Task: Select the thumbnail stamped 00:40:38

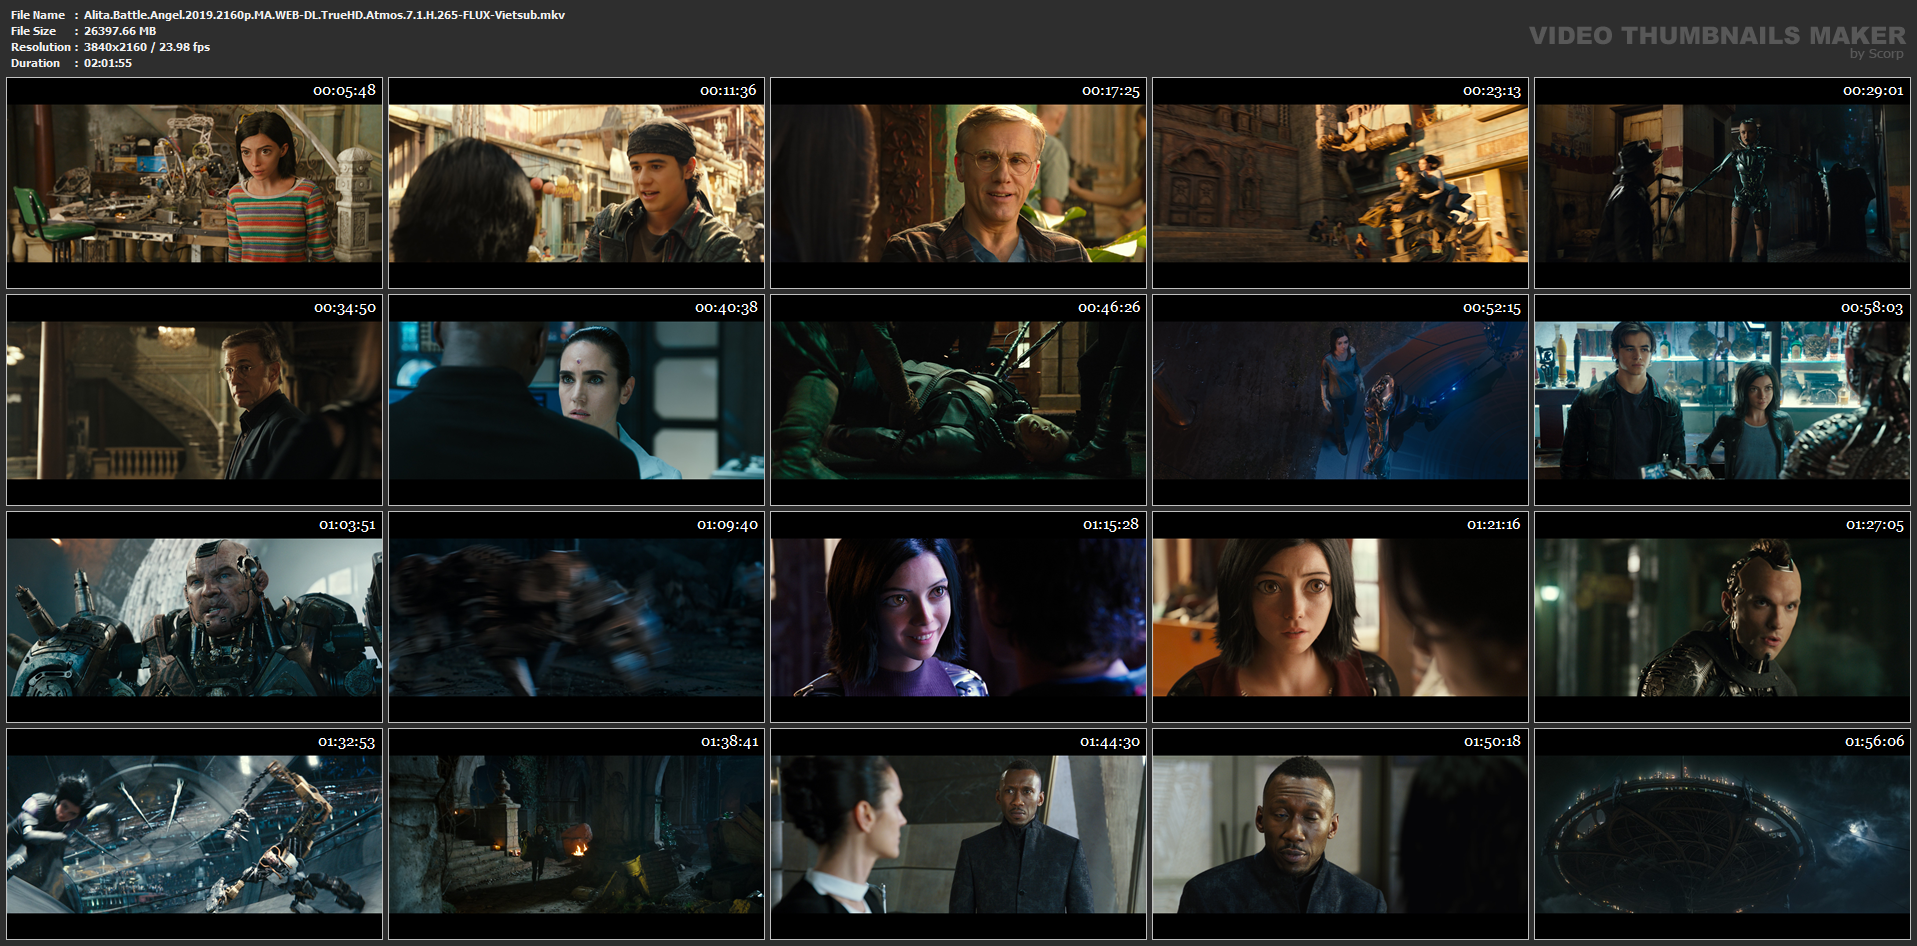Action: tap(576, 400)
